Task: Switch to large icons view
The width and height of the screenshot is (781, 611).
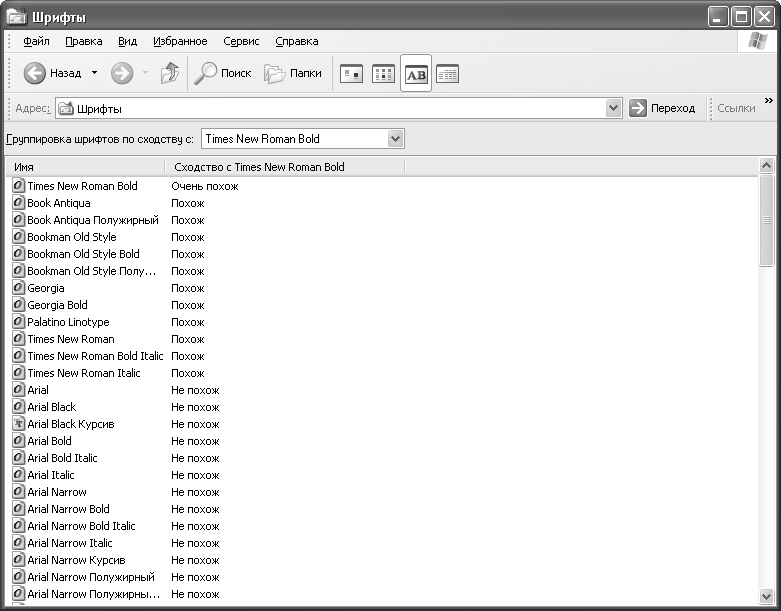Action: [351, 74]
